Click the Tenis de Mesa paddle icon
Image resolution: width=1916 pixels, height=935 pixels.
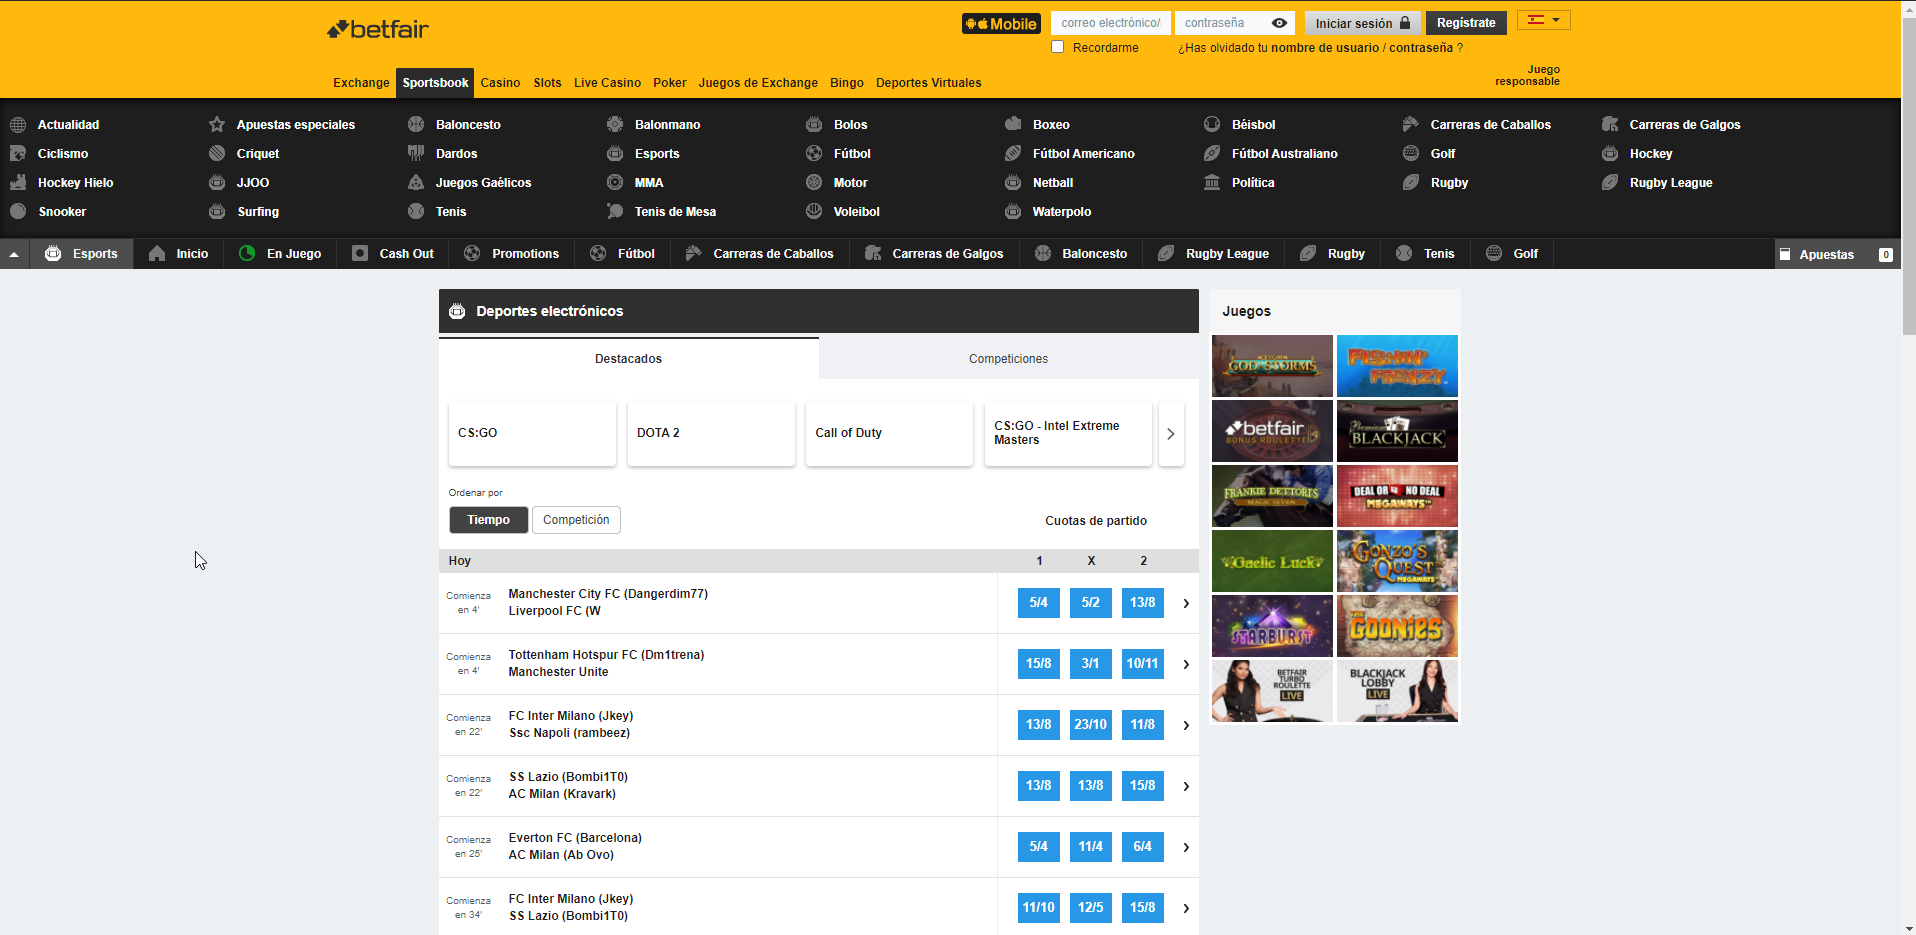615,212
